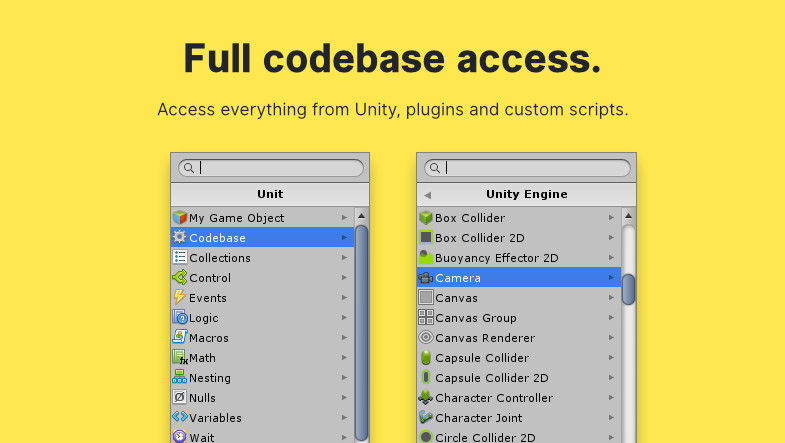
Task: Go back using Unity Engine header arrow
Action: (428, 195)
